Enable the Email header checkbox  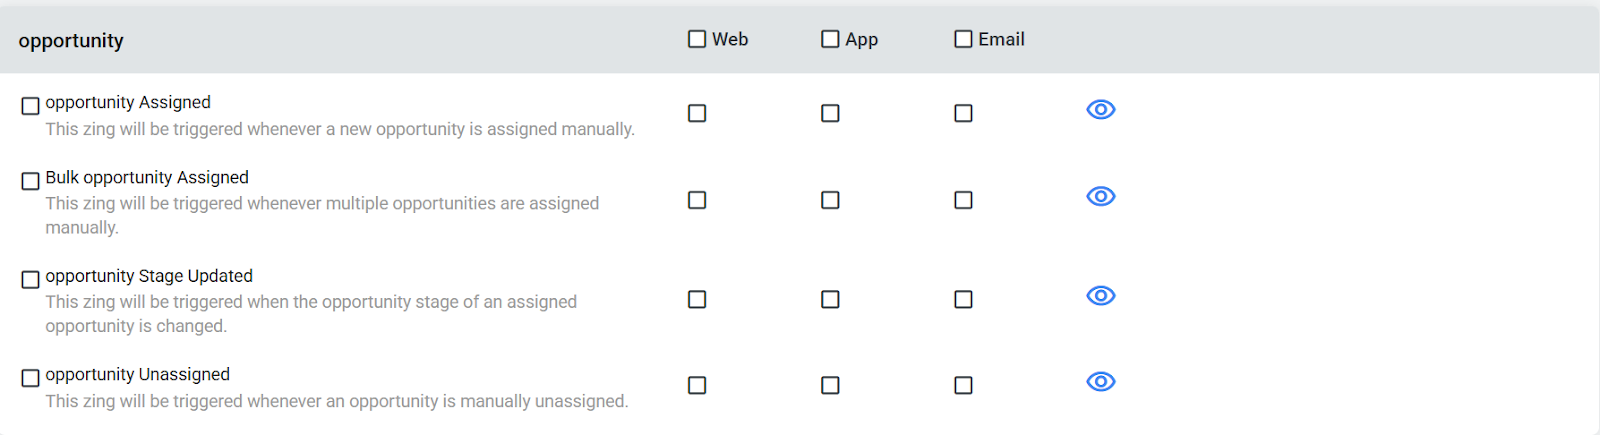[963, 39]
